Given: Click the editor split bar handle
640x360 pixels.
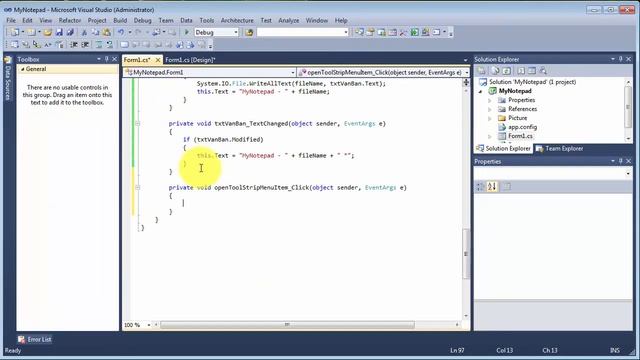Looking at the screenshot, I should coord(466,82).
